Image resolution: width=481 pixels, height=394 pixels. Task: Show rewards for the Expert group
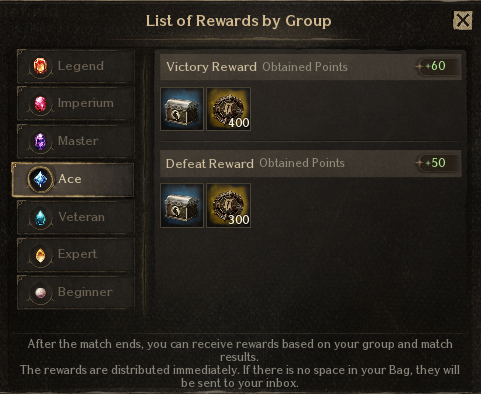76,255
